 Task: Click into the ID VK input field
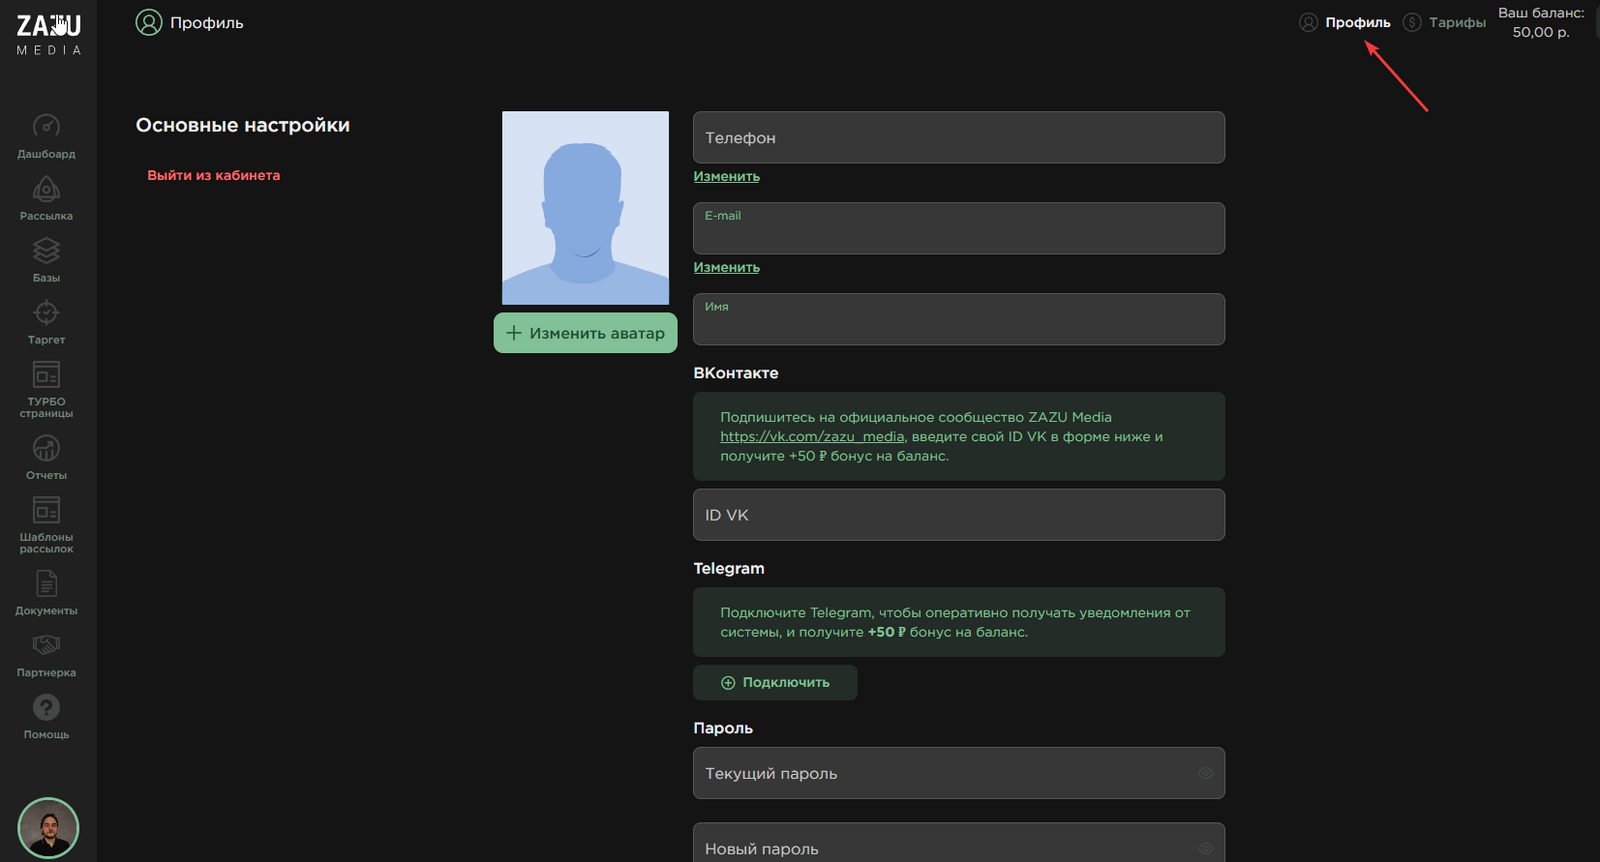click(x=958, y=515)
